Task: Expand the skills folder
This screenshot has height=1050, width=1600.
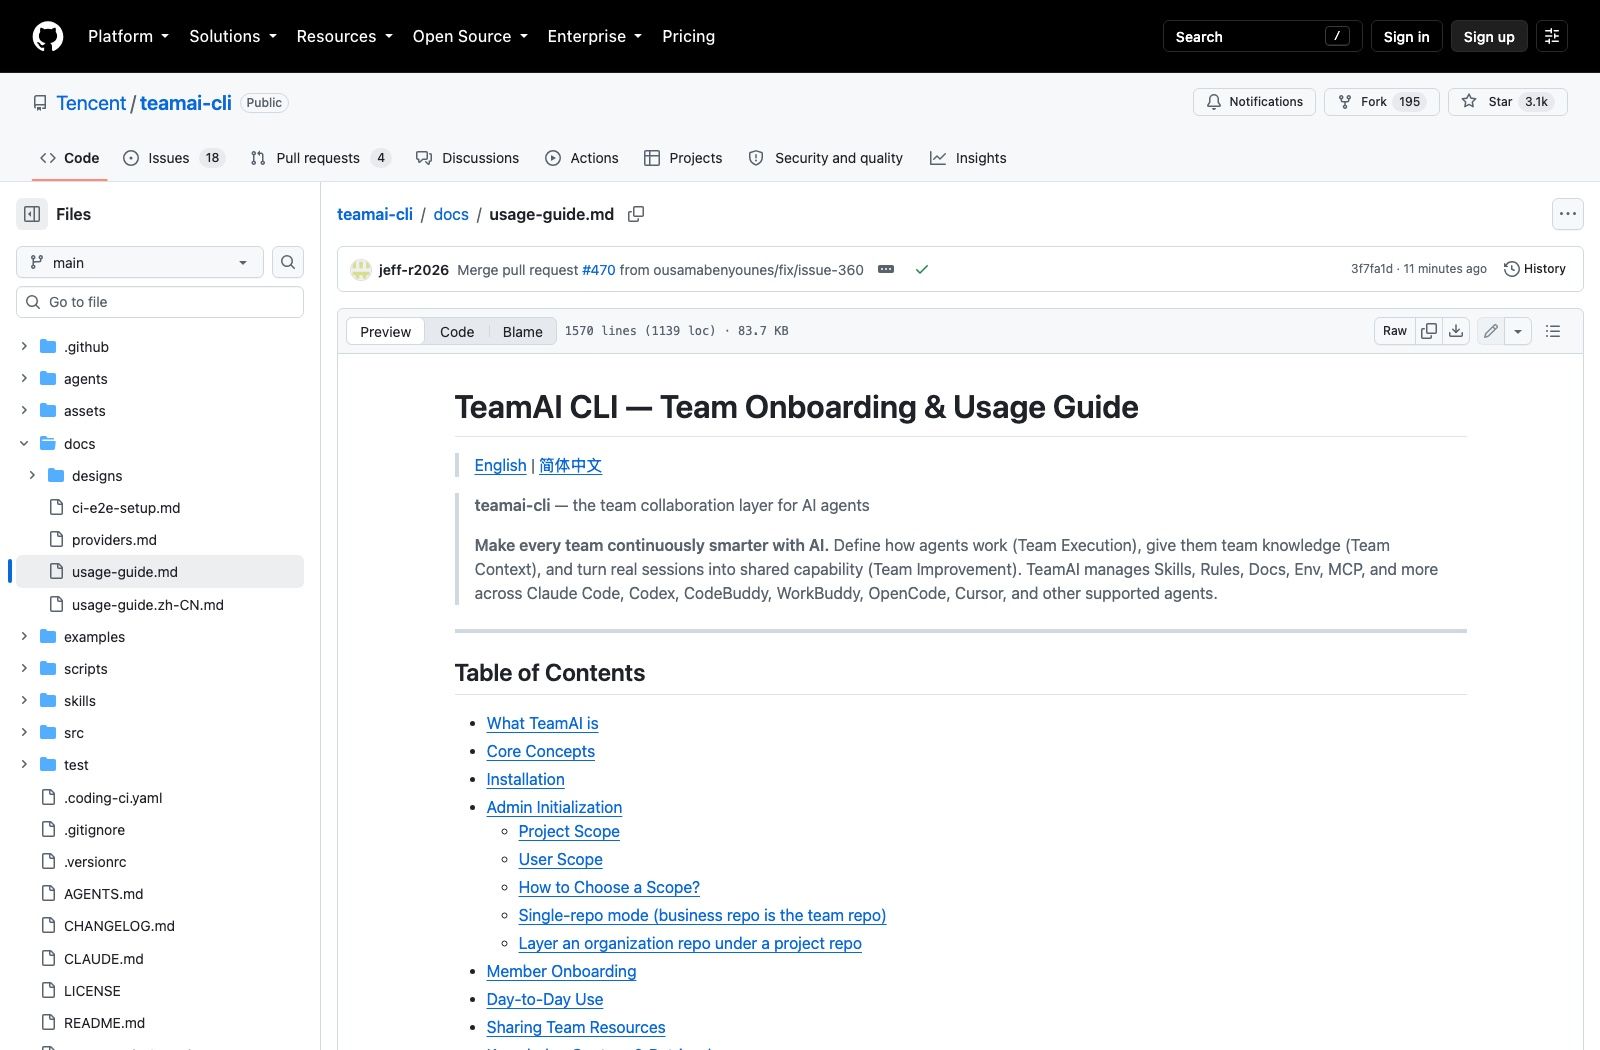Action: tap(24, 701)
